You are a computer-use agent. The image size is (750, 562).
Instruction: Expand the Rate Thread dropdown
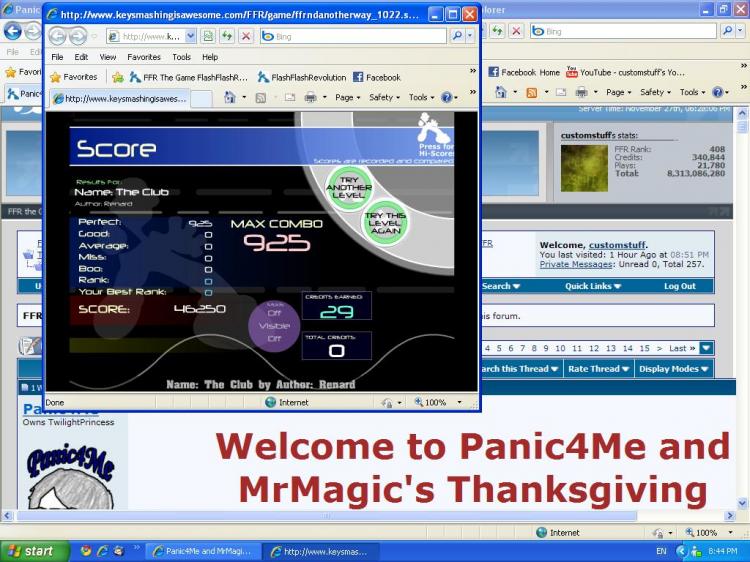tap(598, 368)
